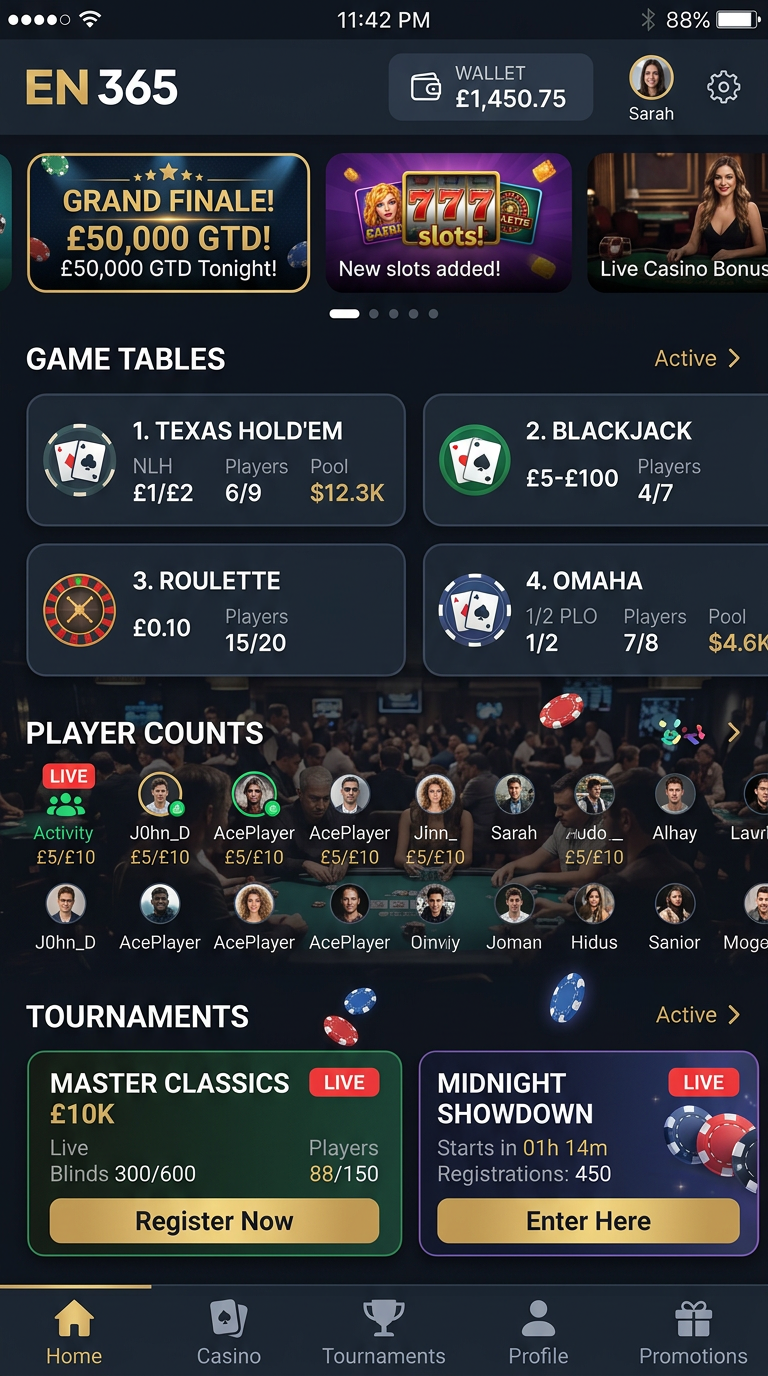Expand Tournaments Active chevron

pos(734,1014)
